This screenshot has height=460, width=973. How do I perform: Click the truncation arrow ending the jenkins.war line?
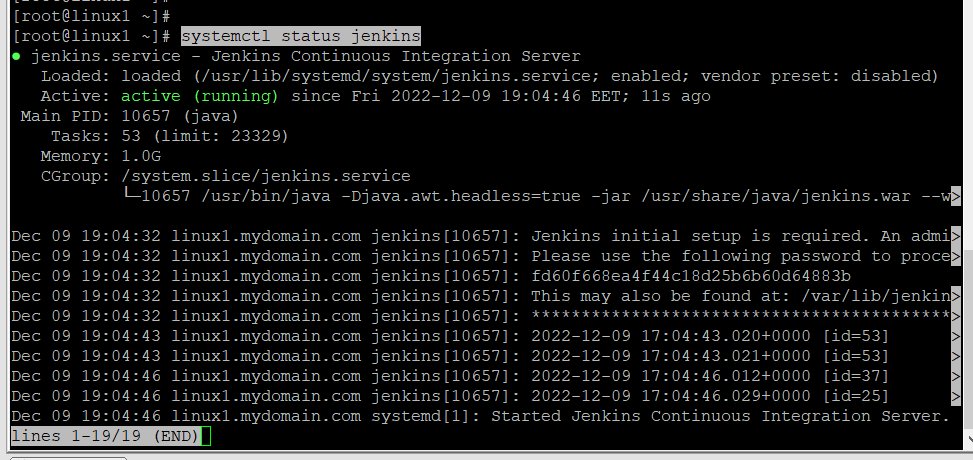pos(956,196)
